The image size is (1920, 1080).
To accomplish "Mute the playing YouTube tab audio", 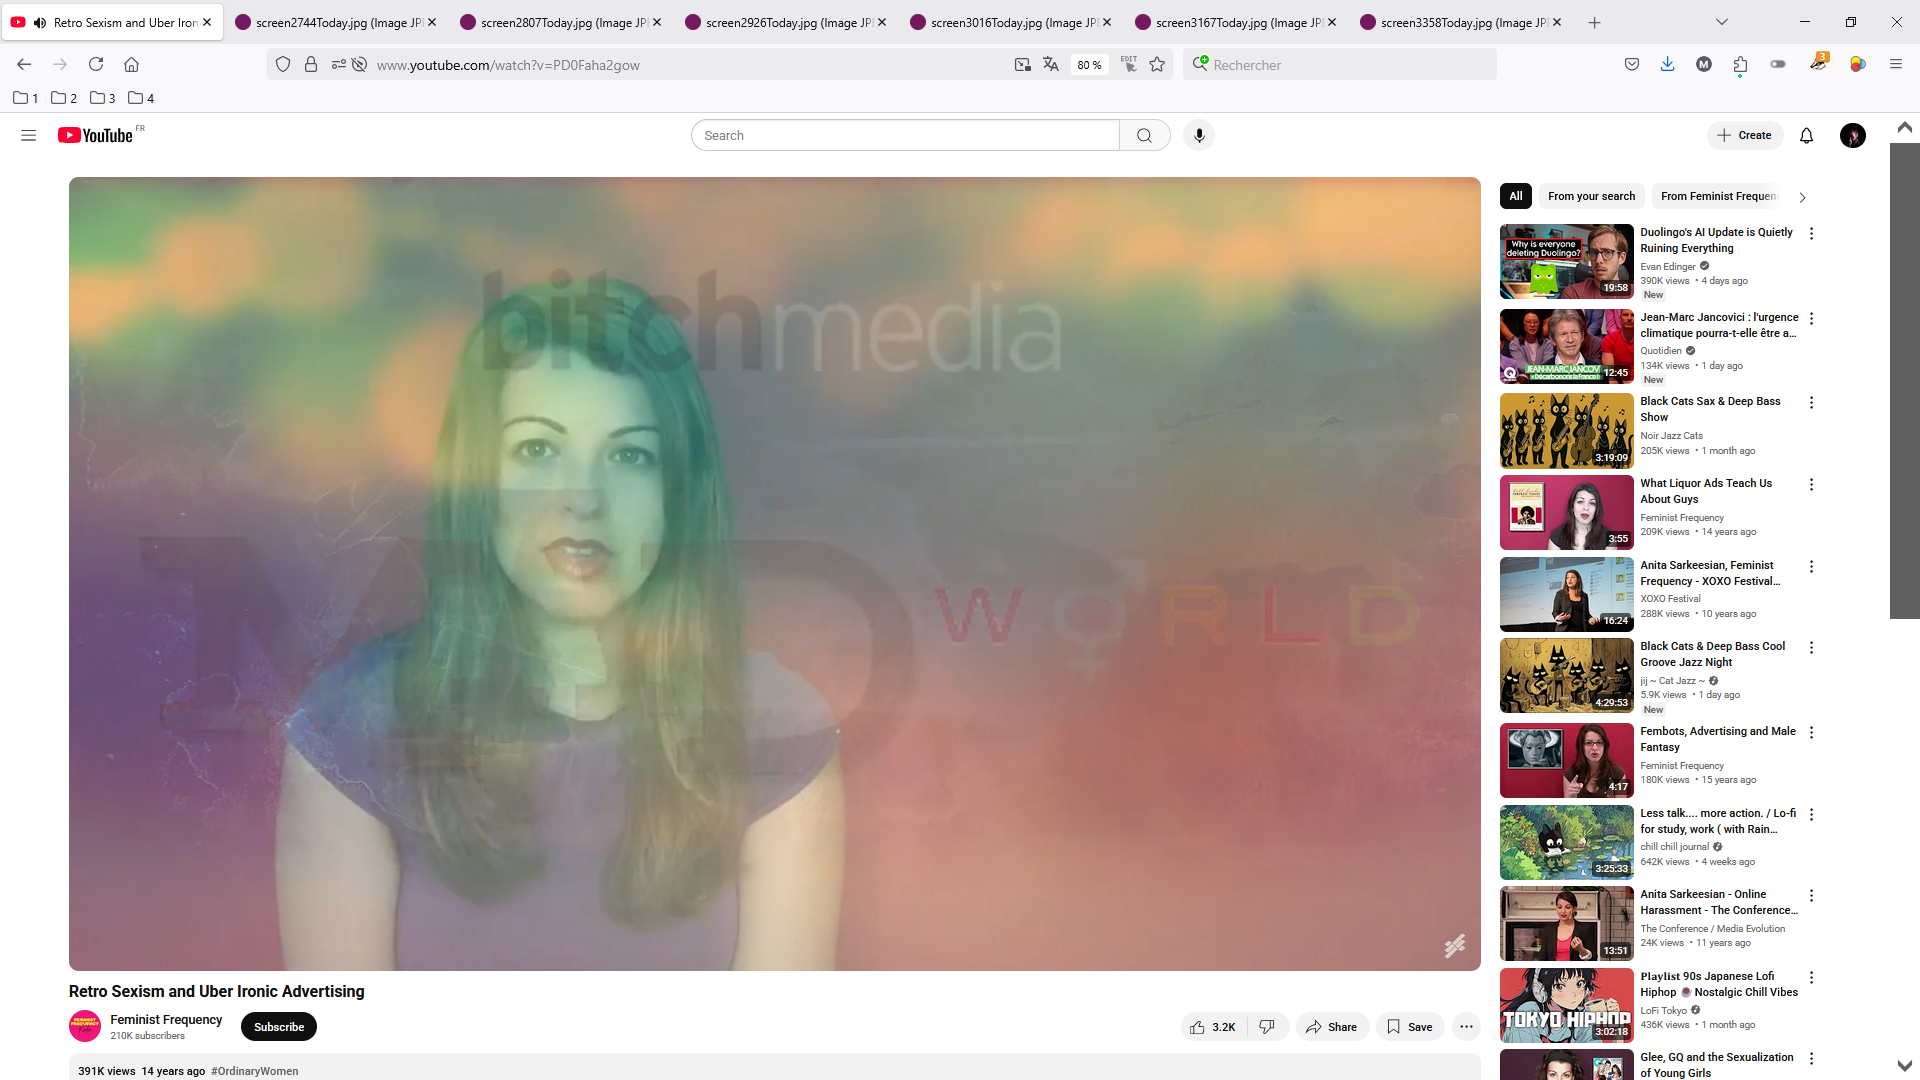I will pos(40,22).
